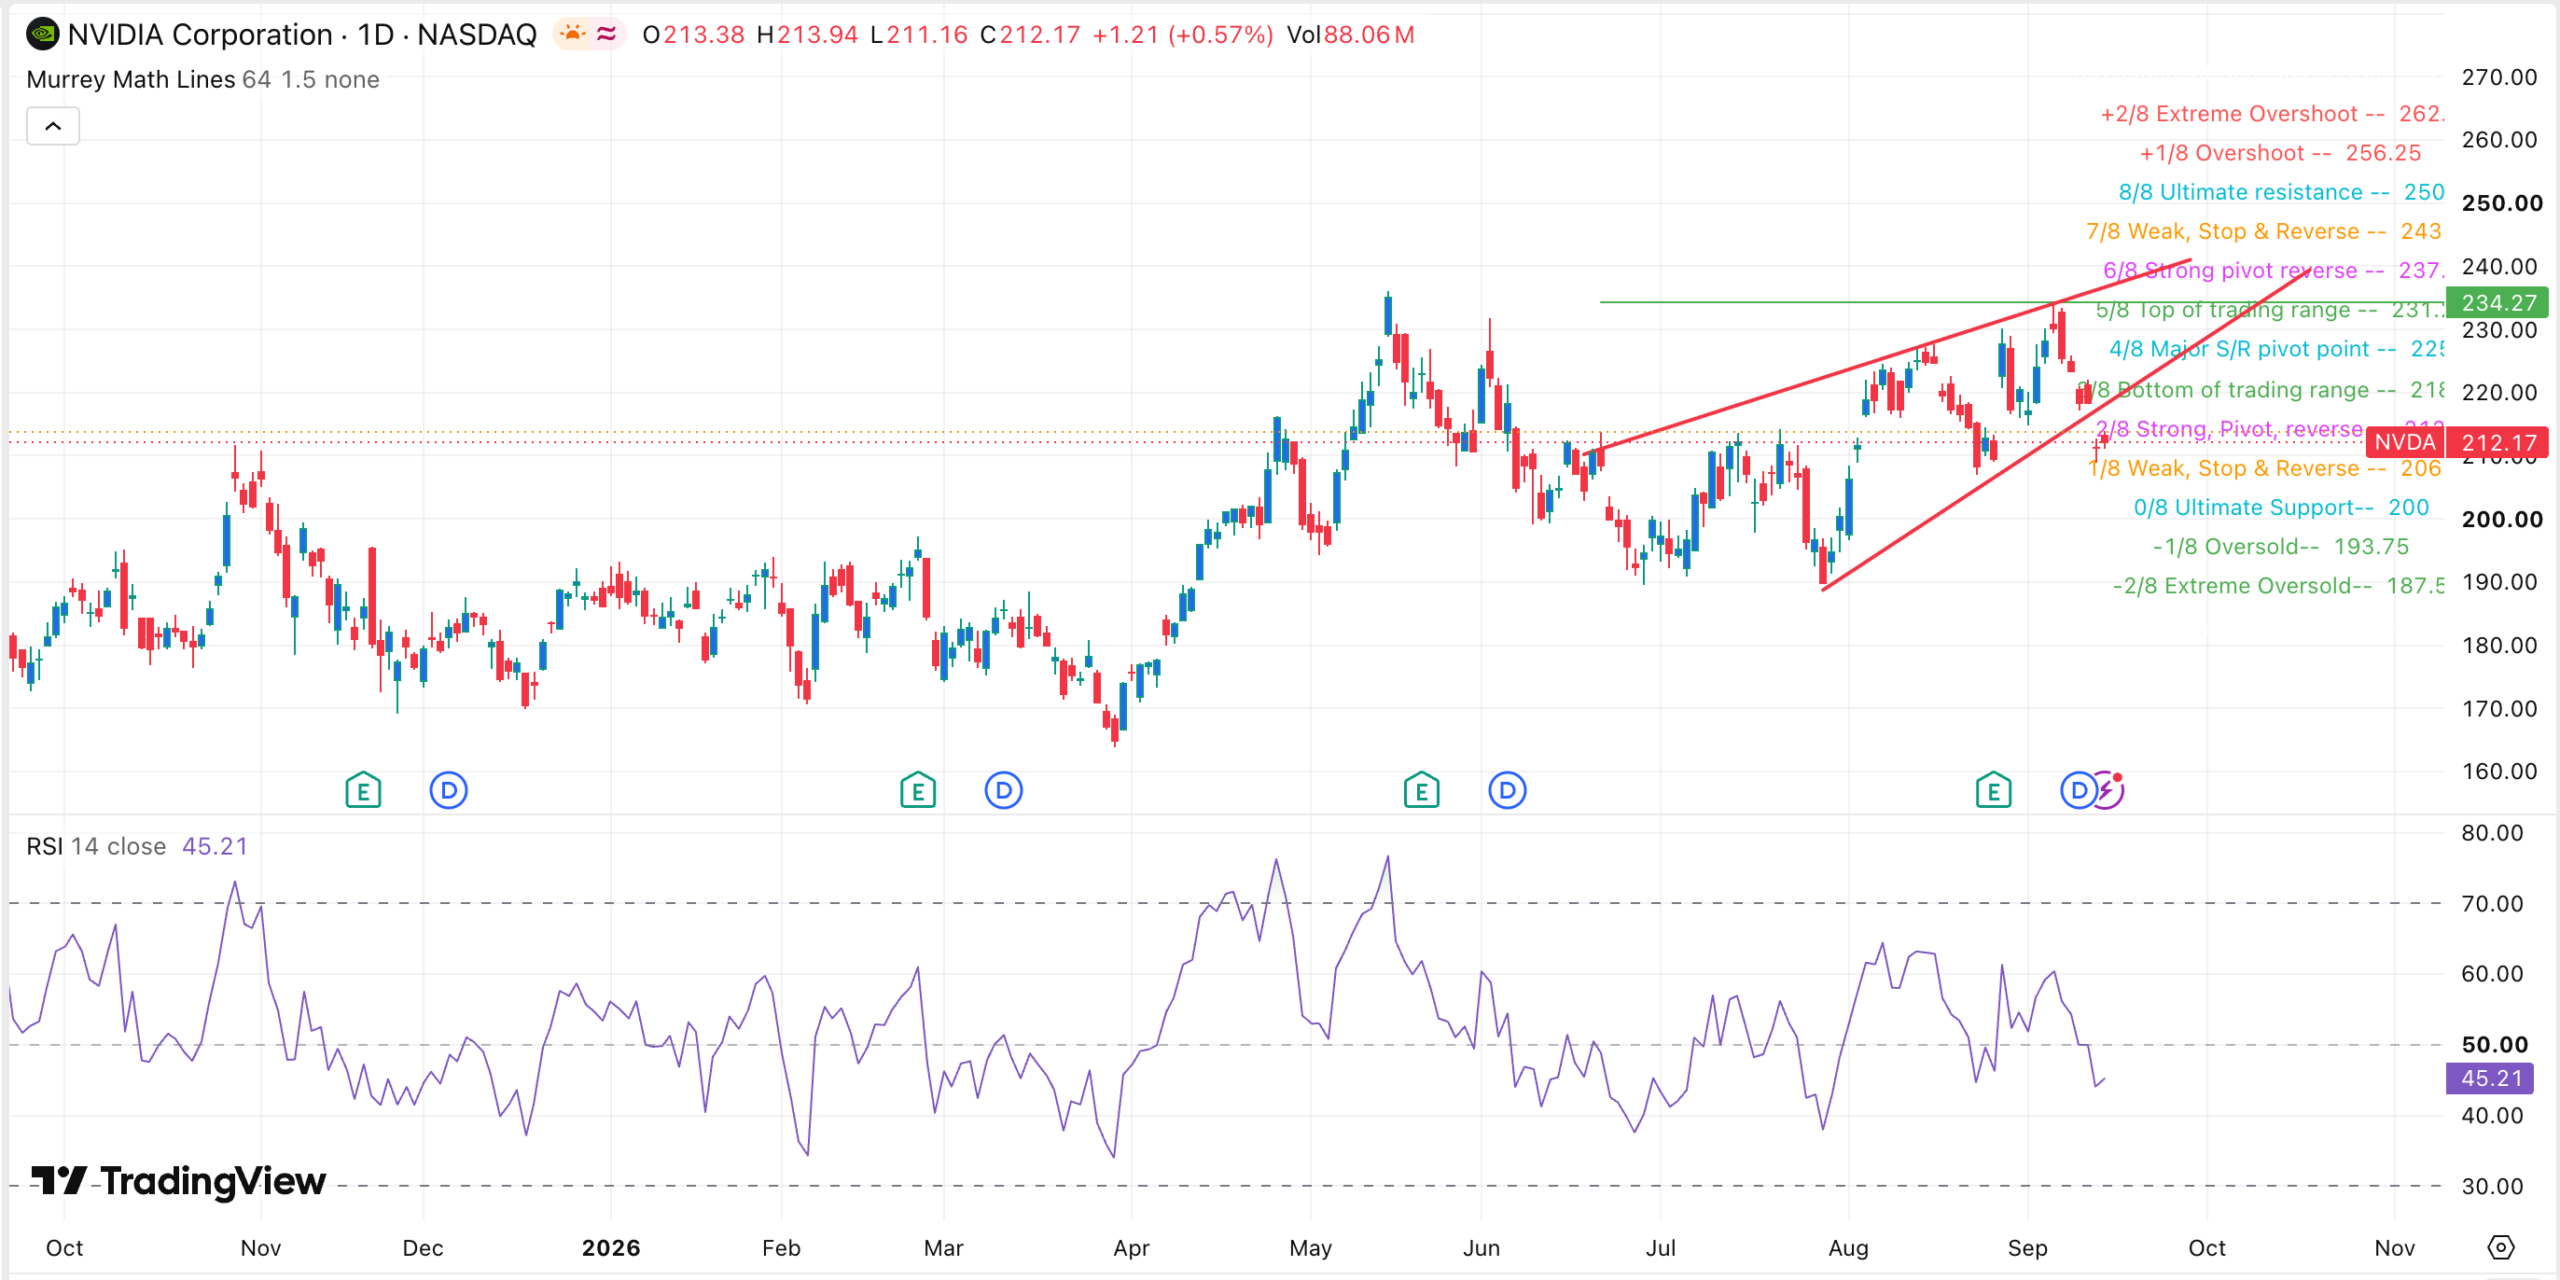The width and height of the screenshot is (2560, 1280).
Task: Click the red NVDA symbol label
Action: (x=2405, y=442)
